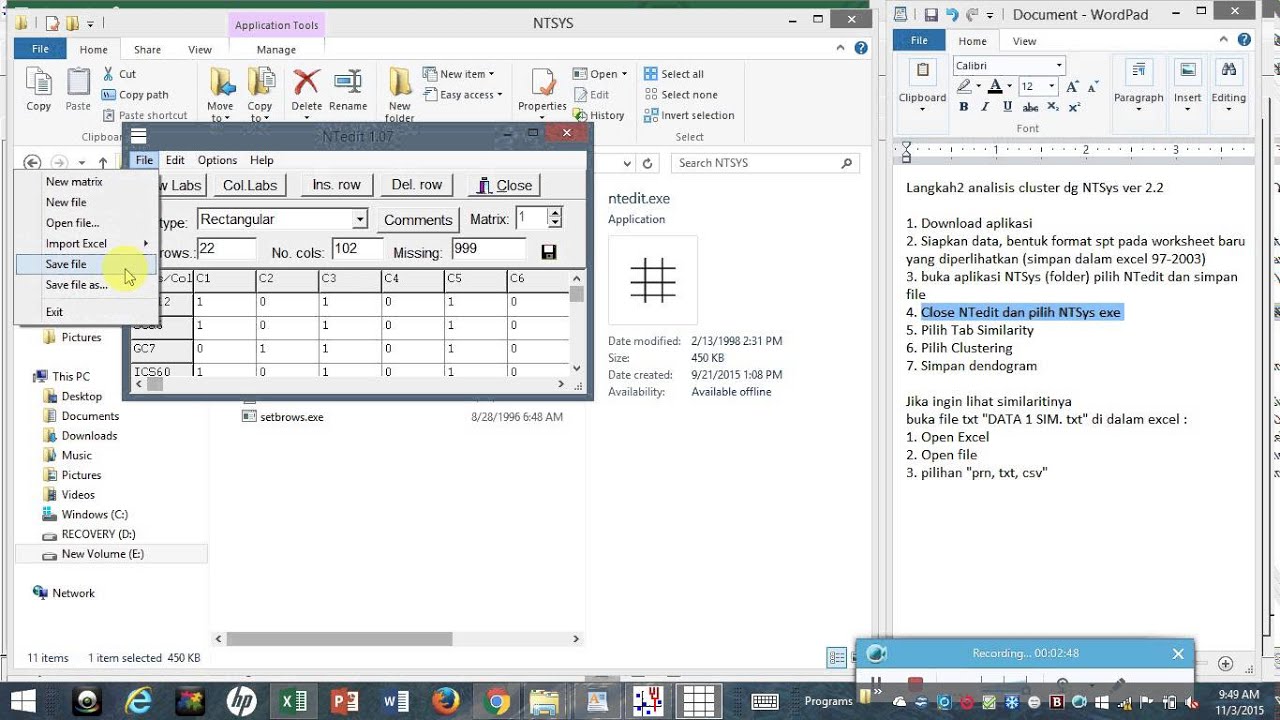1280x720 pixels.
Task: Click the WordPad Grow font icon
Action: [1072, 87]
